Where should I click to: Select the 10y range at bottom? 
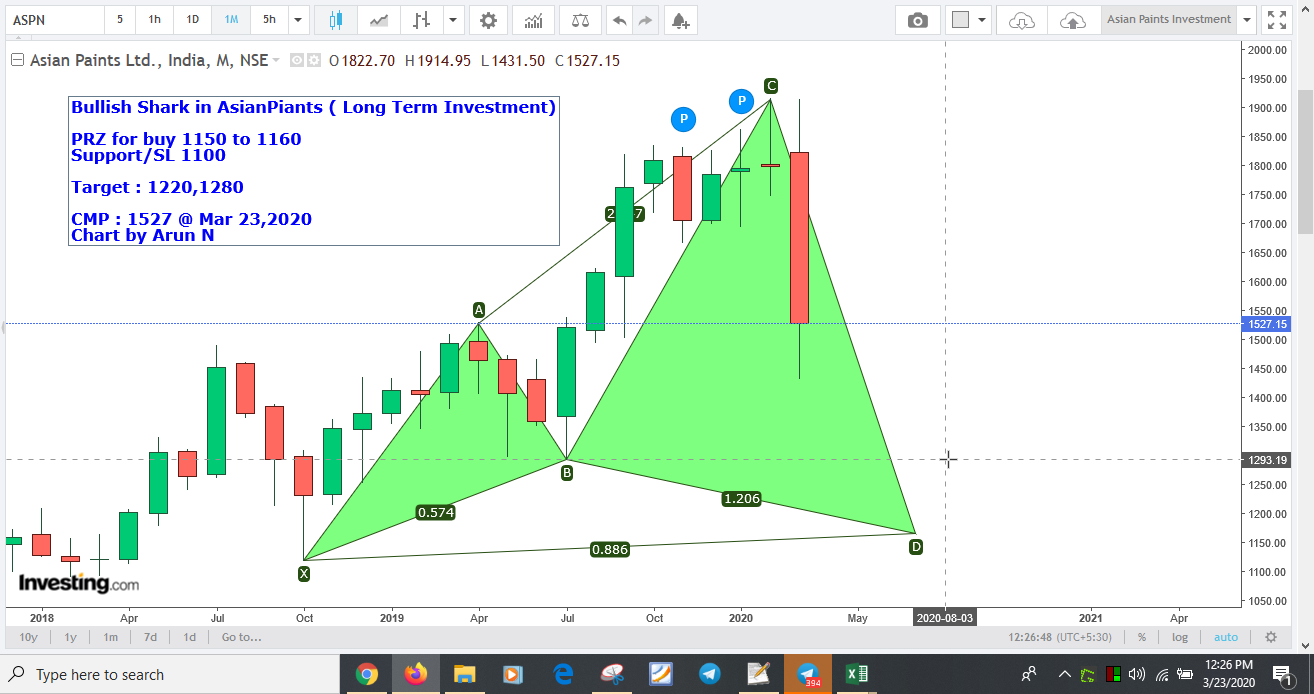pyautogui.click(x=28, y=637)
